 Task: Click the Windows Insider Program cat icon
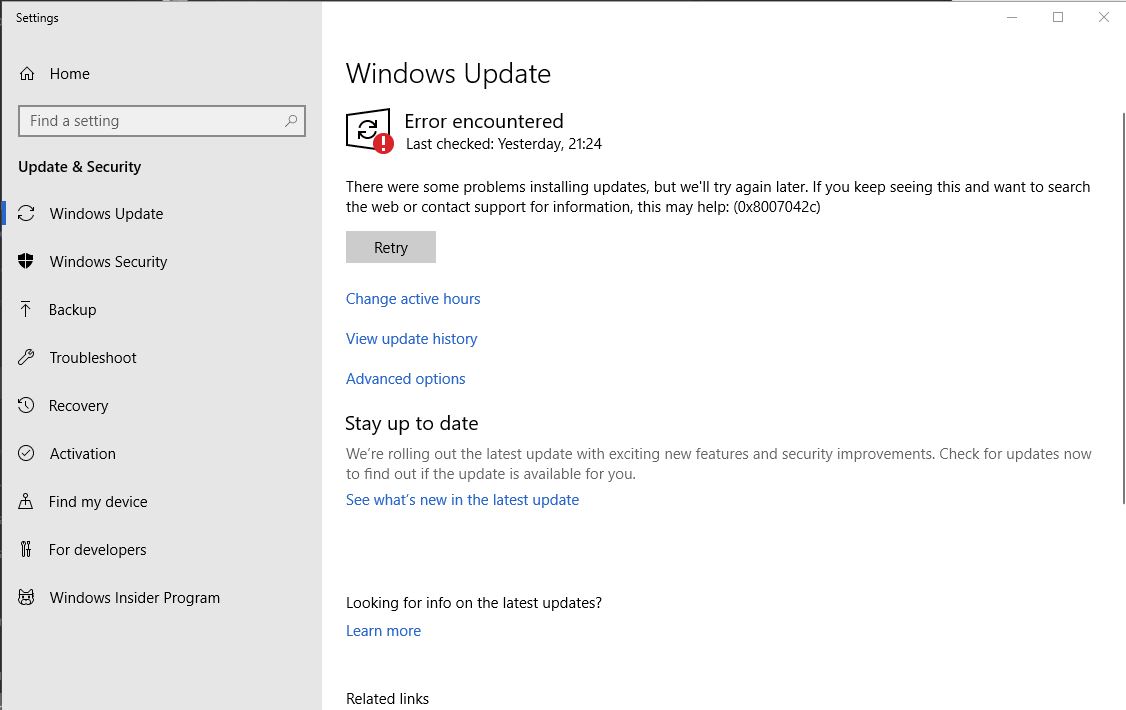[x=26, y=597]
